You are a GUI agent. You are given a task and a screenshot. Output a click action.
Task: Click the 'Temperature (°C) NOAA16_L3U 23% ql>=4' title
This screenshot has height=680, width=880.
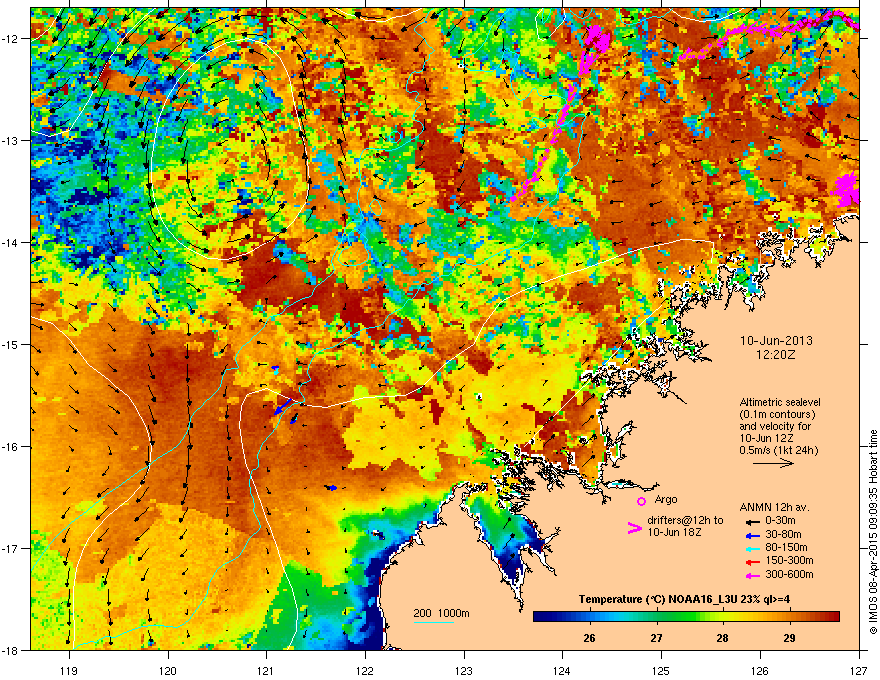tap(684, 599)
